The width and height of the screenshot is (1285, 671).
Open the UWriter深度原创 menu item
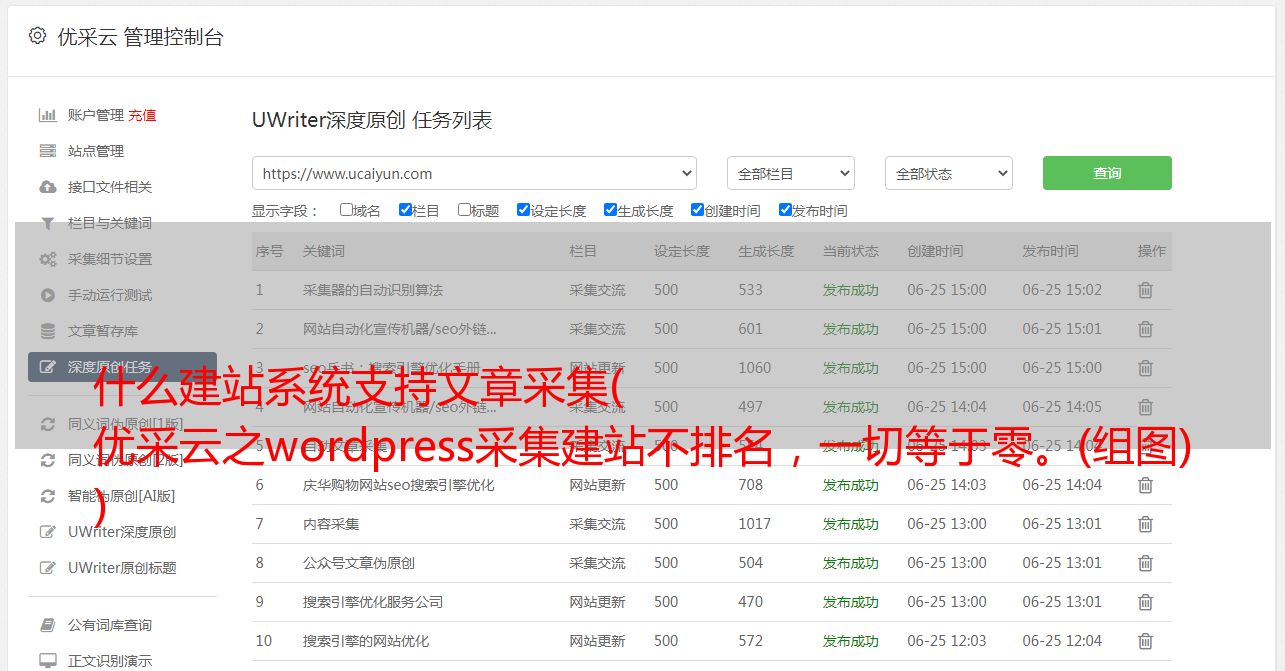pyautogui.click(x=122, y=532)
